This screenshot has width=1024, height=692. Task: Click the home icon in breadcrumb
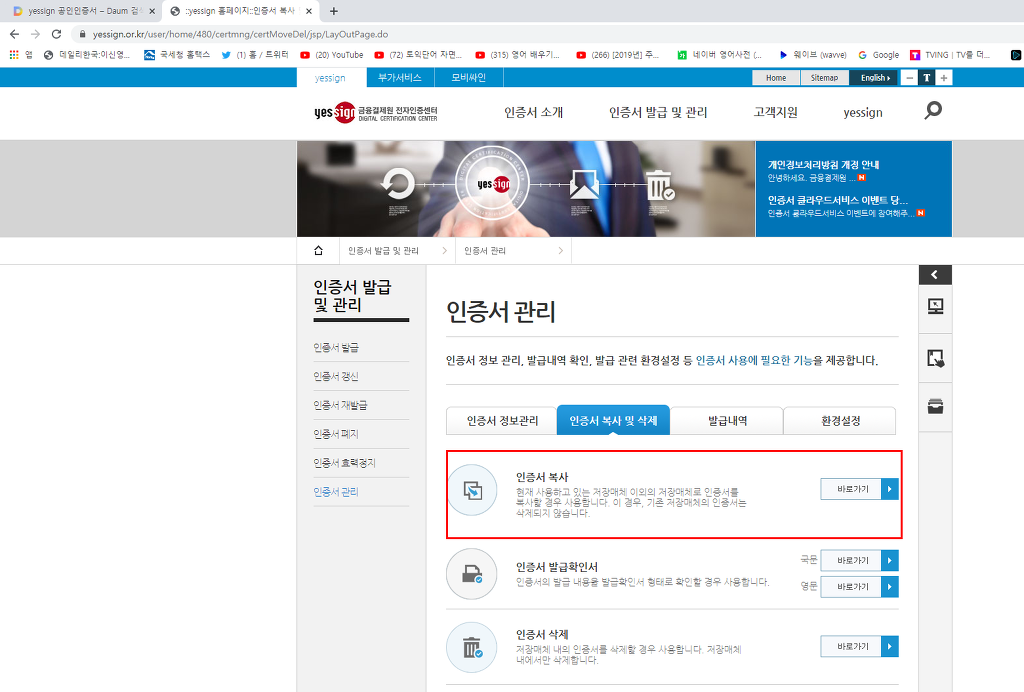[x=318, y=250]
